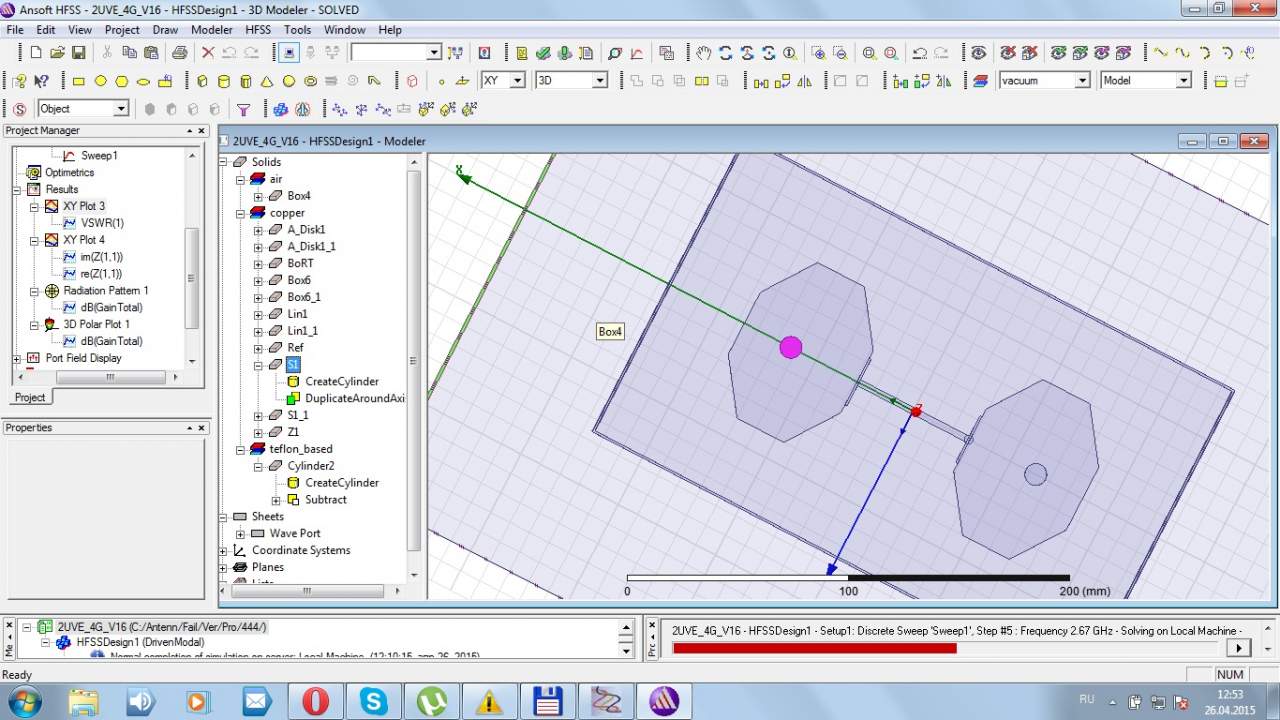Click the plain eye visibility icon
1280x720 pixels.
coord(978,53)
